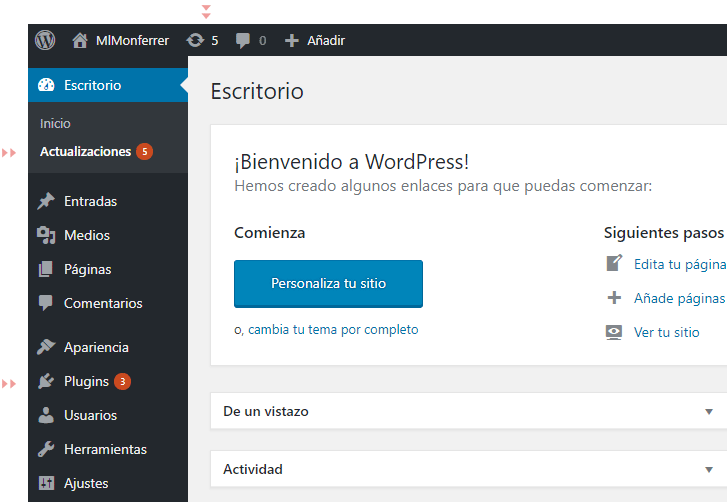Click the Siguientes pasos column heading
This screenshot has width=727, height=502.
click(663, 233)
